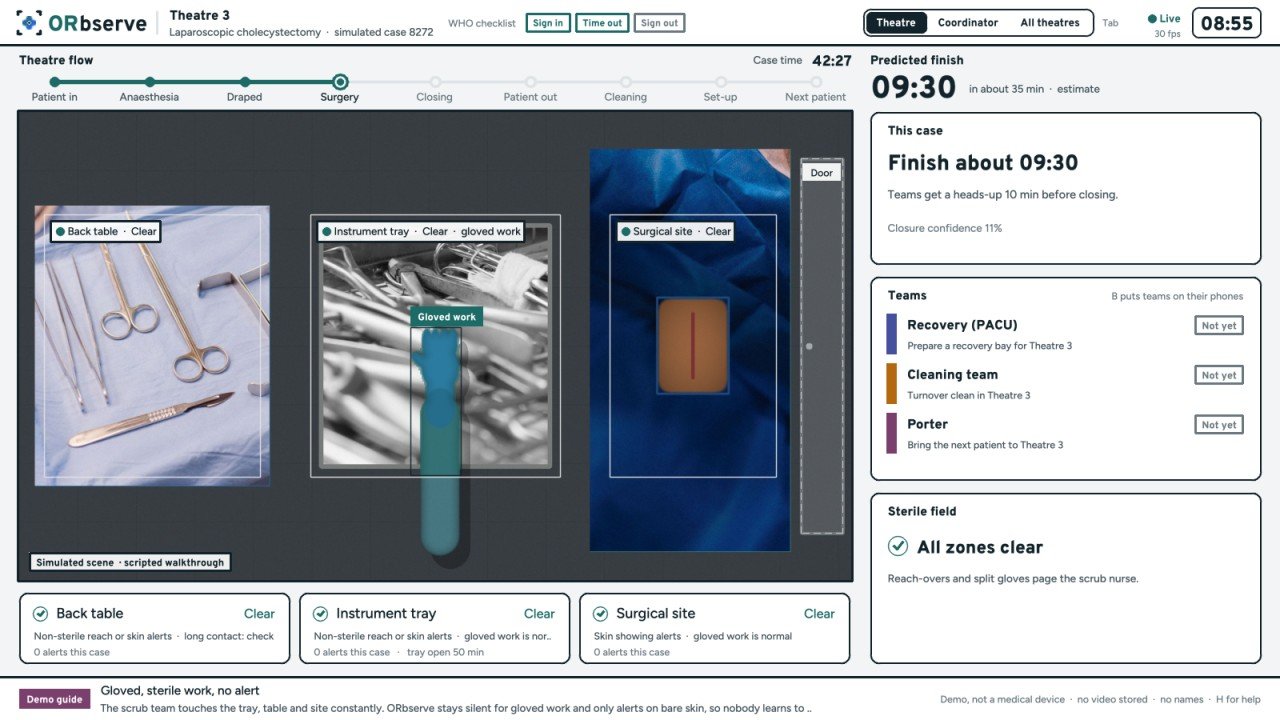Click the green Live status dot
The width and height of the screenshot is (1280, 720).
1152,18
